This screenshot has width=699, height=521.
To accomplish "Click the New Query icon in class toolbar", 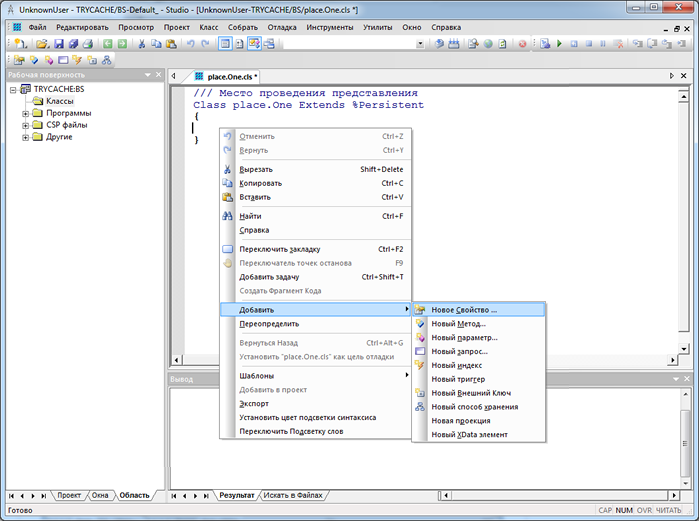I will pos(63,60).
